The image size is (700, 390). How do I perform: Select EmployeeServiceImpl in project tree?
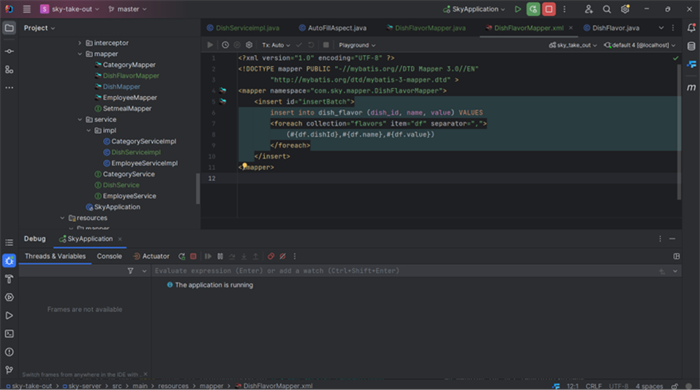(144, 163)
